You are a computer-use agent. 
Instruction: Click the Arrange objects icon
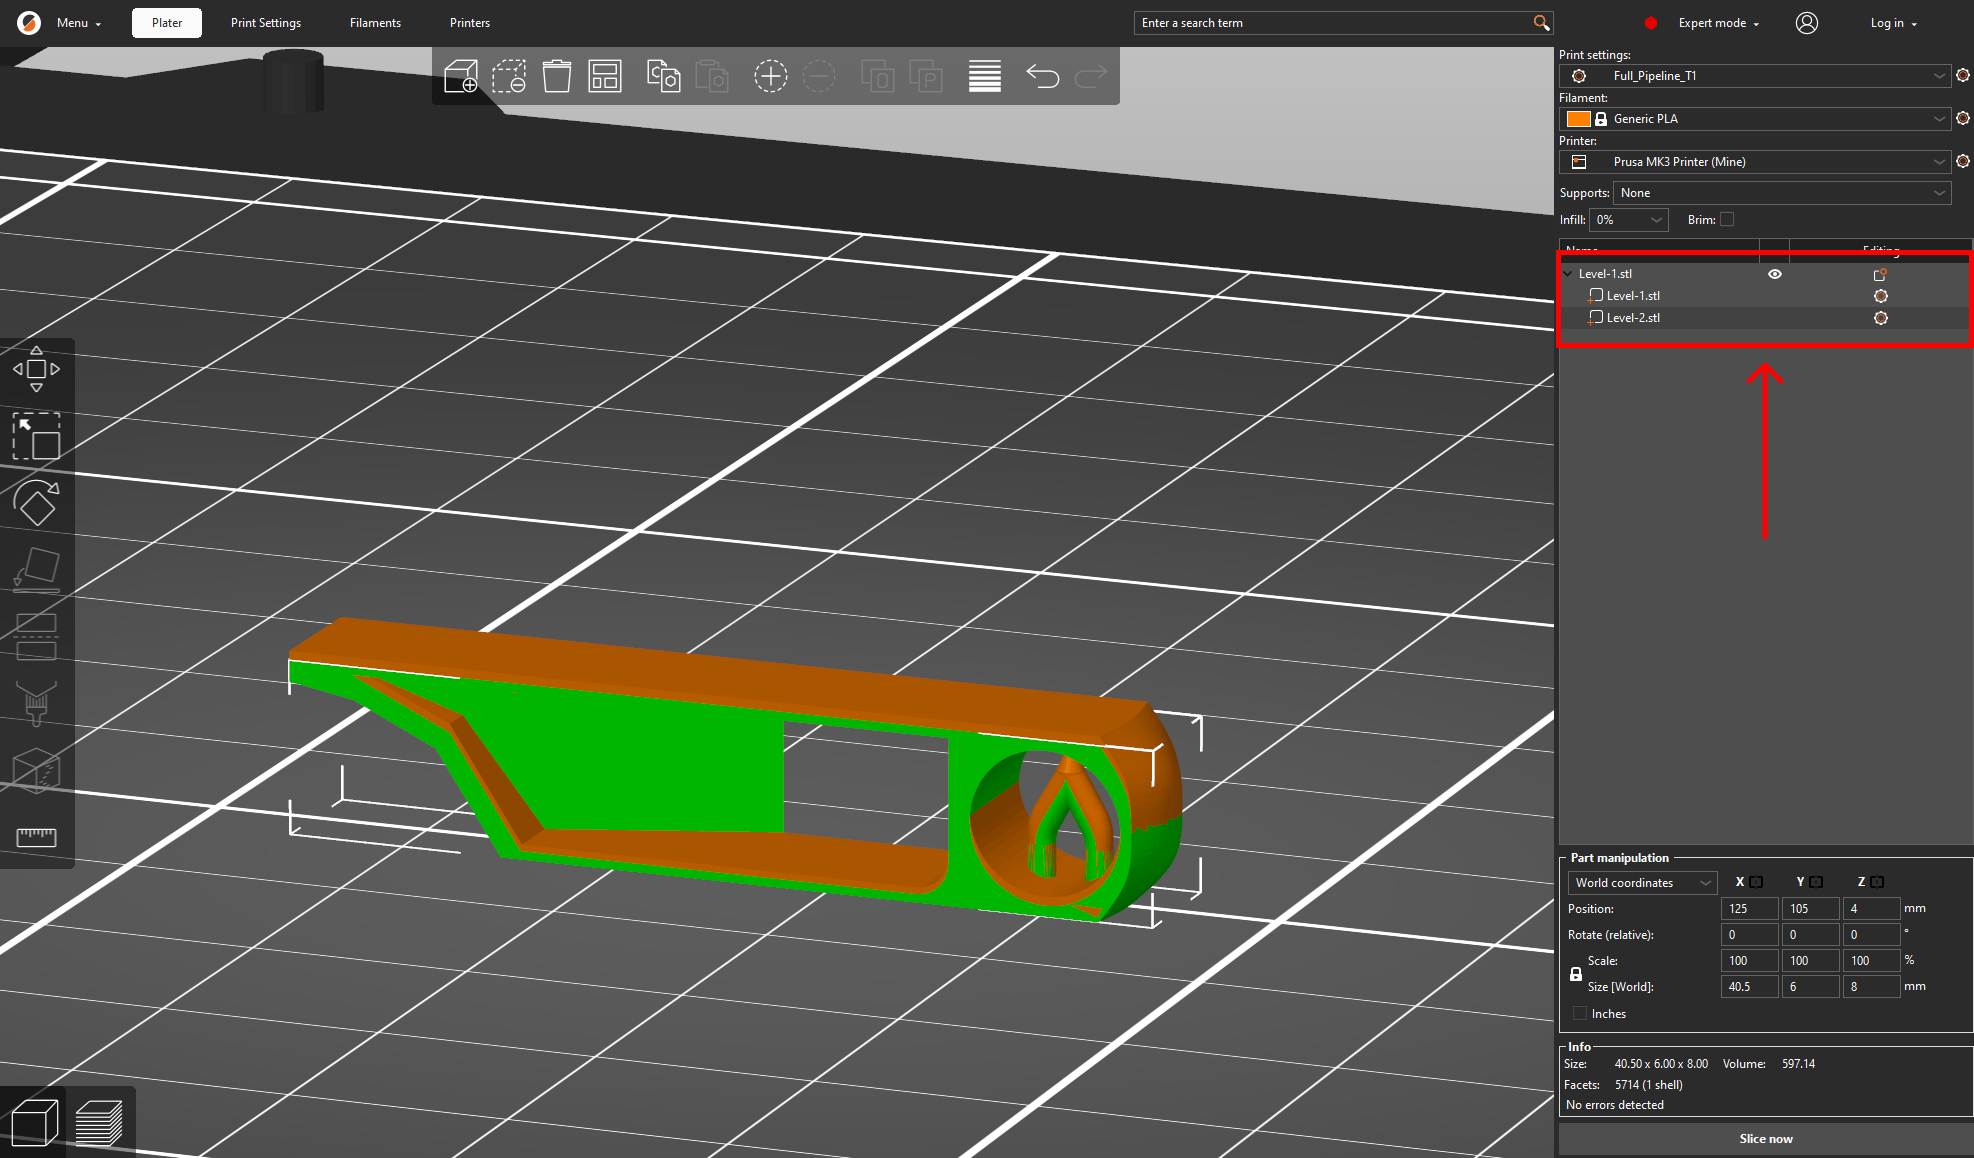(x=605, y=76)
